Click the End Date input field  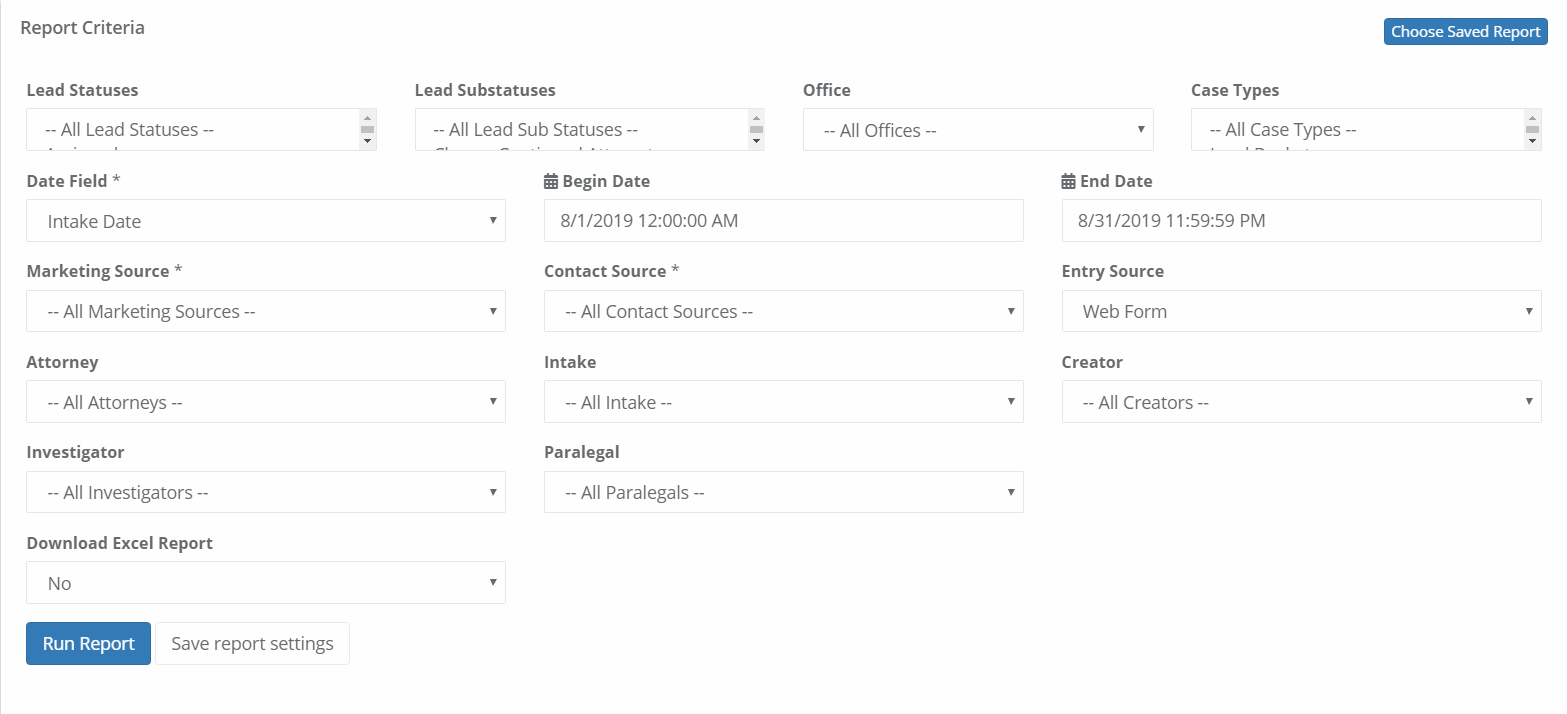point(1302,221)
